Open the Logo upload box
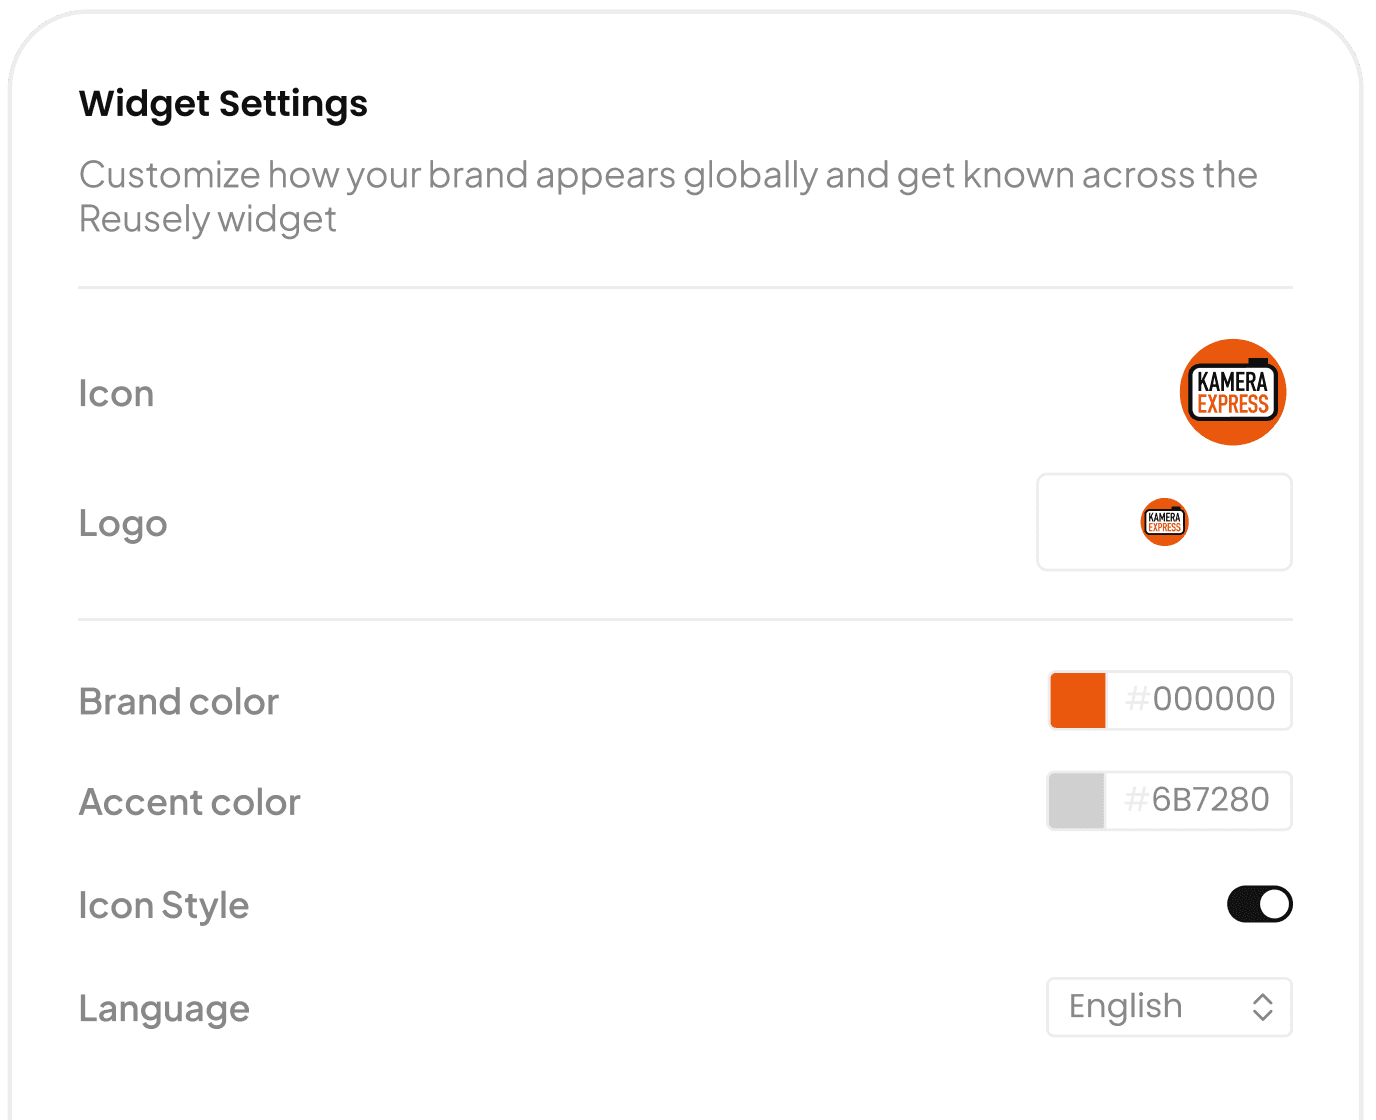Screen dimensions: 1376x1120 pos(1165,522)
